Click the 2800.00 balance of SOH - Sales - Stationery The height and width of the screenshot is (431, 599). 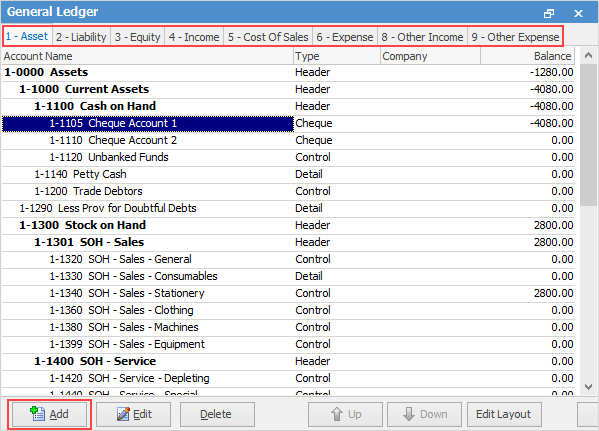[x=554, y=293]
